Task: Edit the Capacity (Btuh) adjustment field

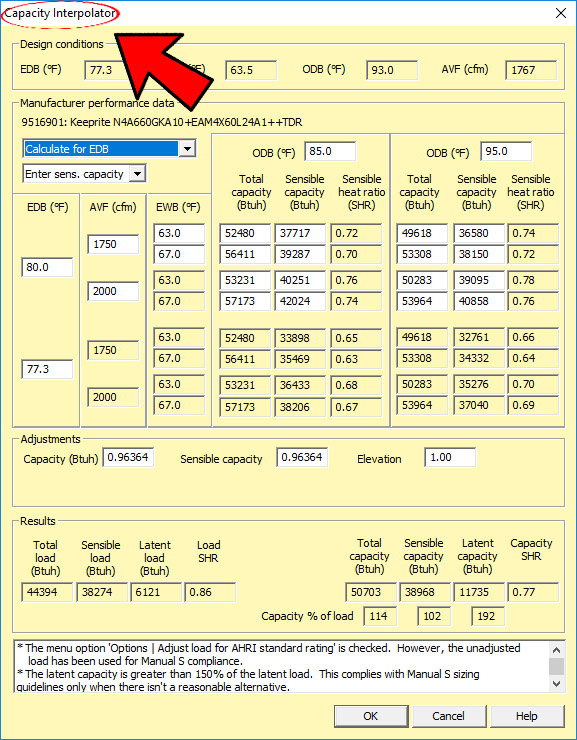Action: click(x=128, y=457)
